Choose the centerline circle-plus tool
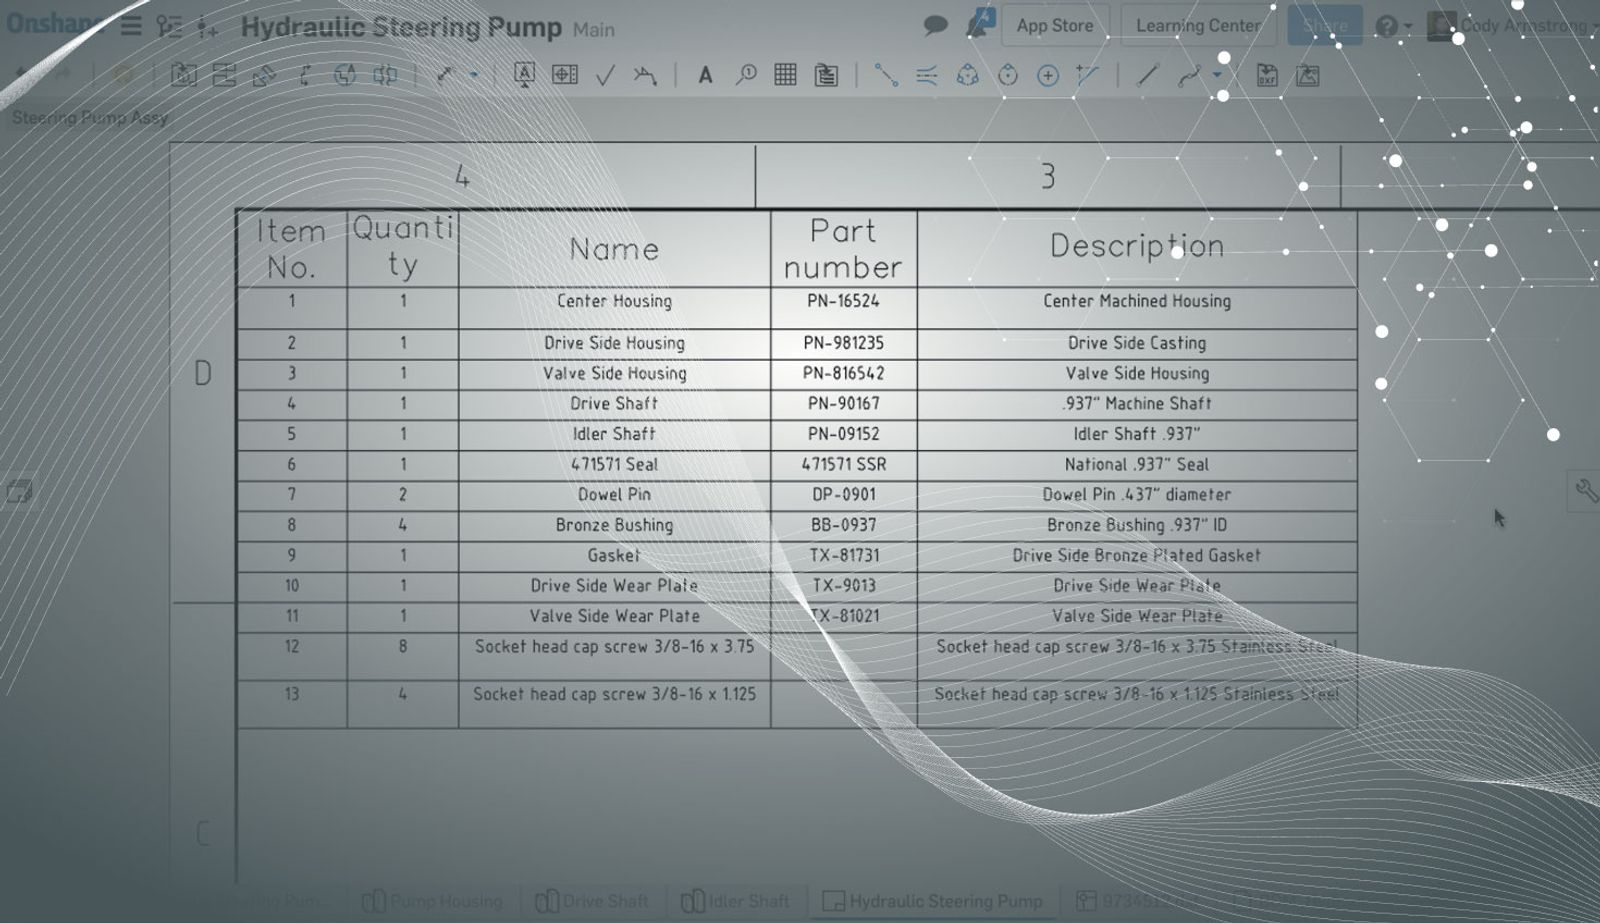The image size is (1600, 923). [1047, 76]
